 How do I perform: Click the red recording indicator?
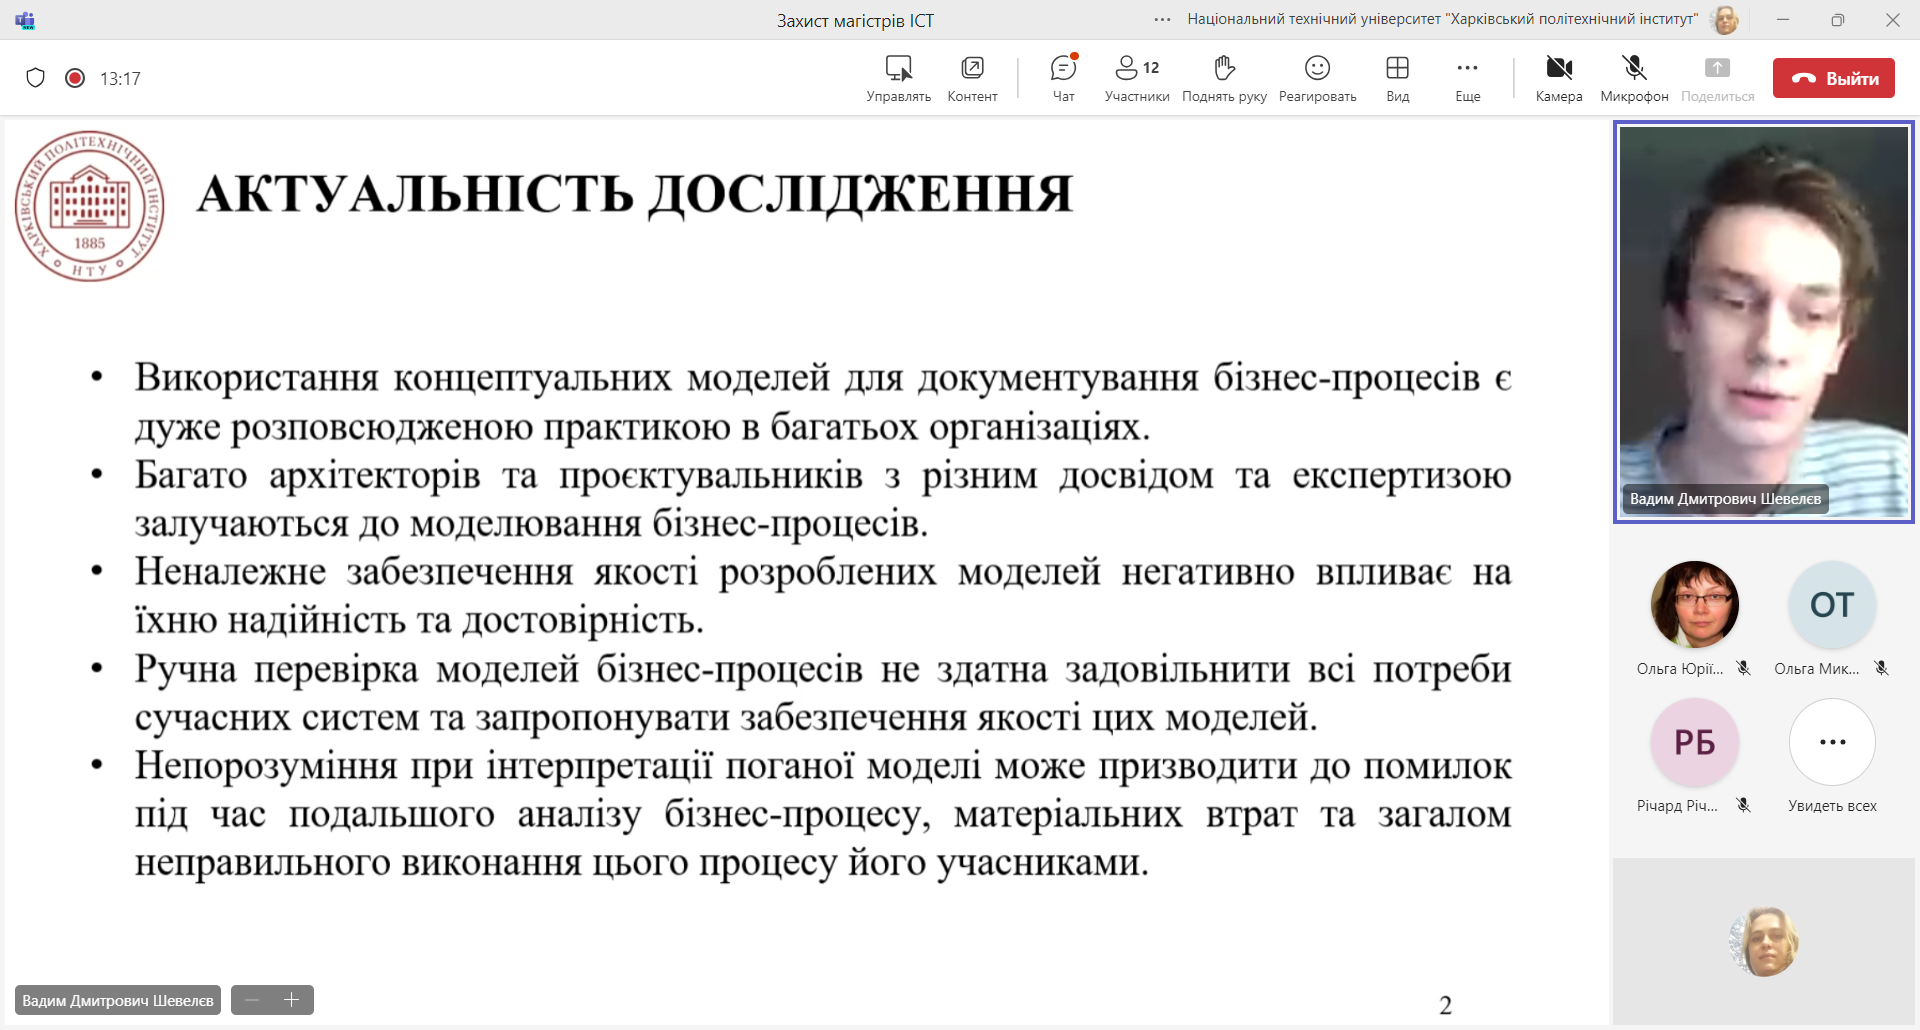75,78
